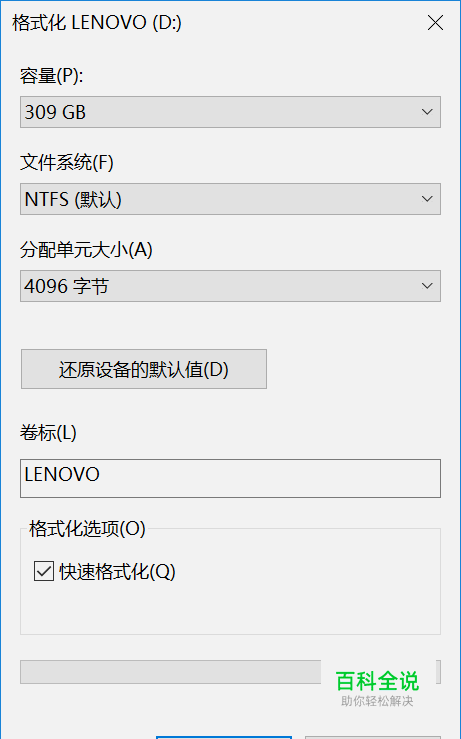Toggle quick format via the 快速格式化(Q) text

pos(117,572)
